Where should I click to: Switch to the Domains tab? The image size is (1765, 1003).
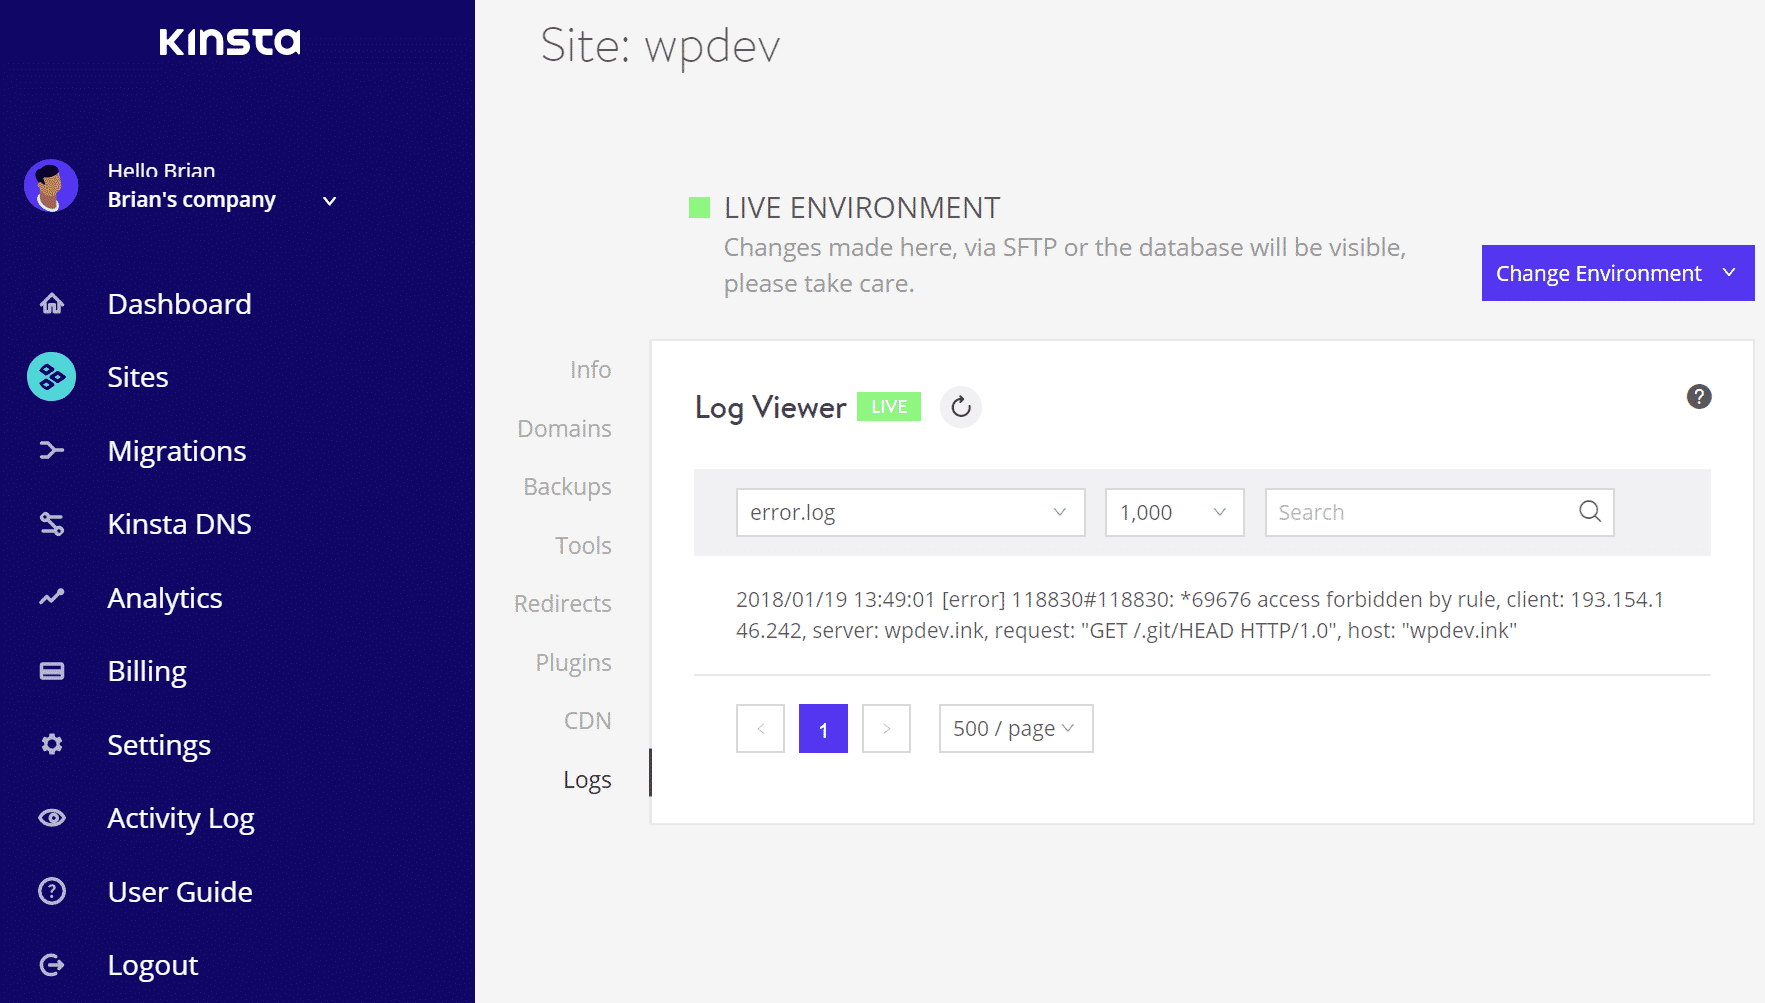564,429
